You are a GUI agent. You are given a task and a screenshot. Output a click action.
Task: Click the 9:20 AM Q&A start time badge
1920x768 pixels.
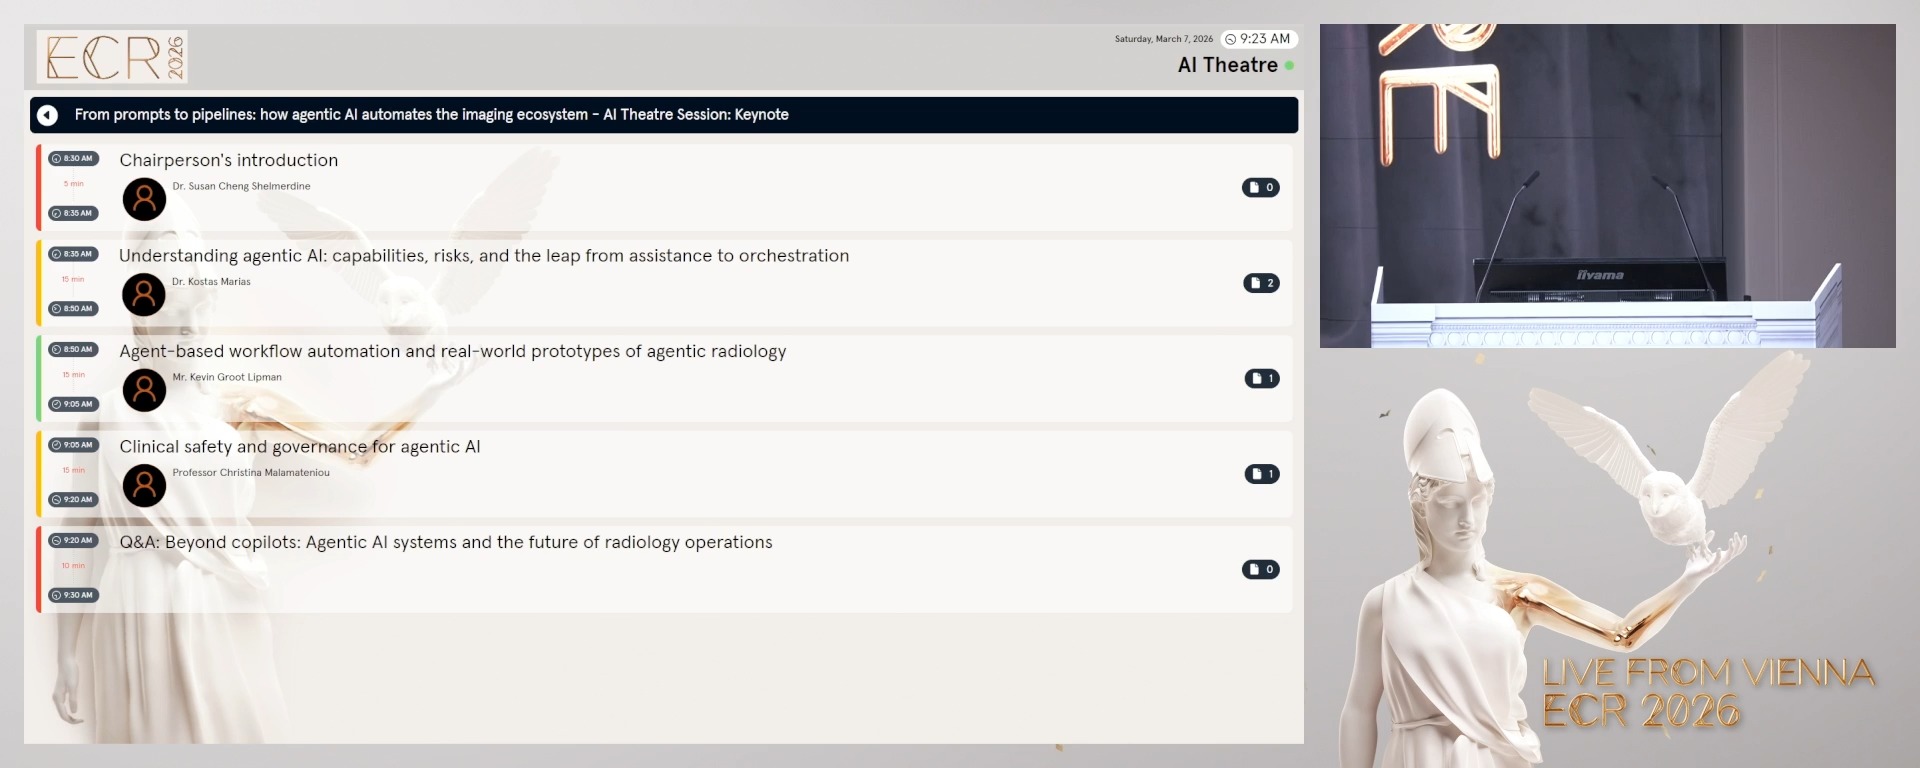coord(73,540)
